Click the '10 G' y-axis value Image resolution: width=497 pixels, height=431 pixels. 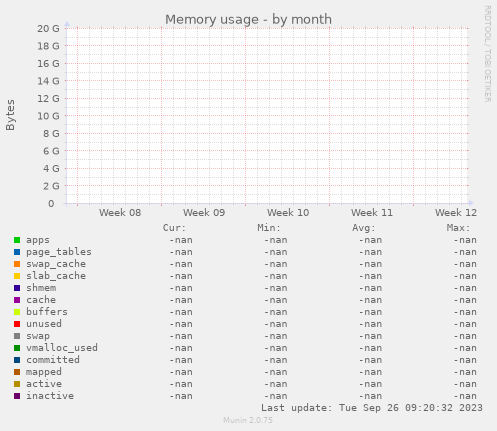48,116
